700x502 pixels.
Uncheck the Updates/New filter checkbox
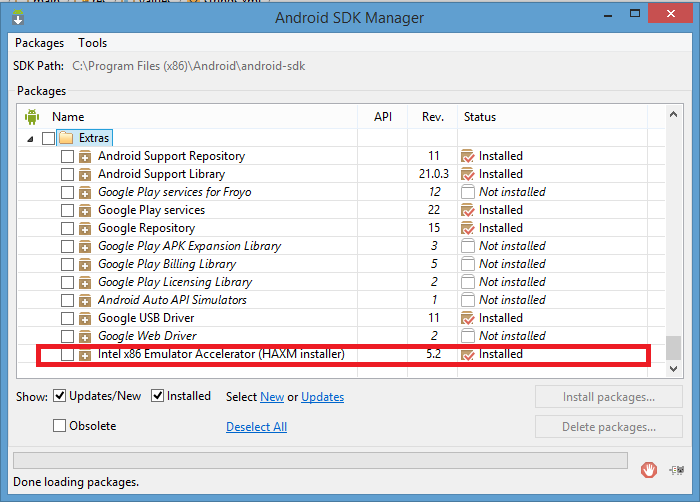pos(59,396)
